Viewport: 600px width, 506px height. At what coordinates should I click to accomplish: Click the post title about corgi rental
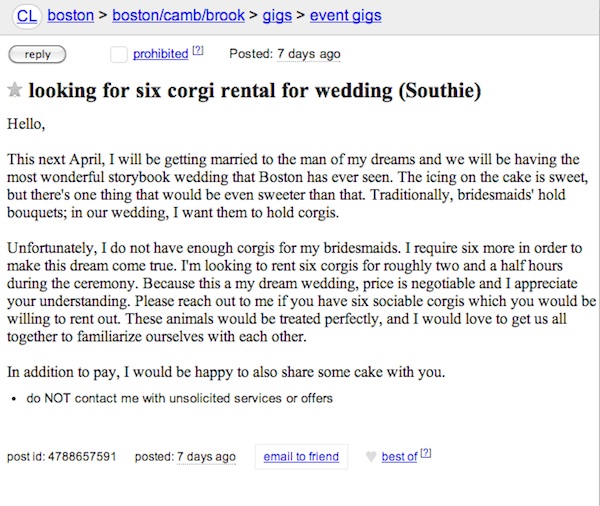(x=255, y=91)
